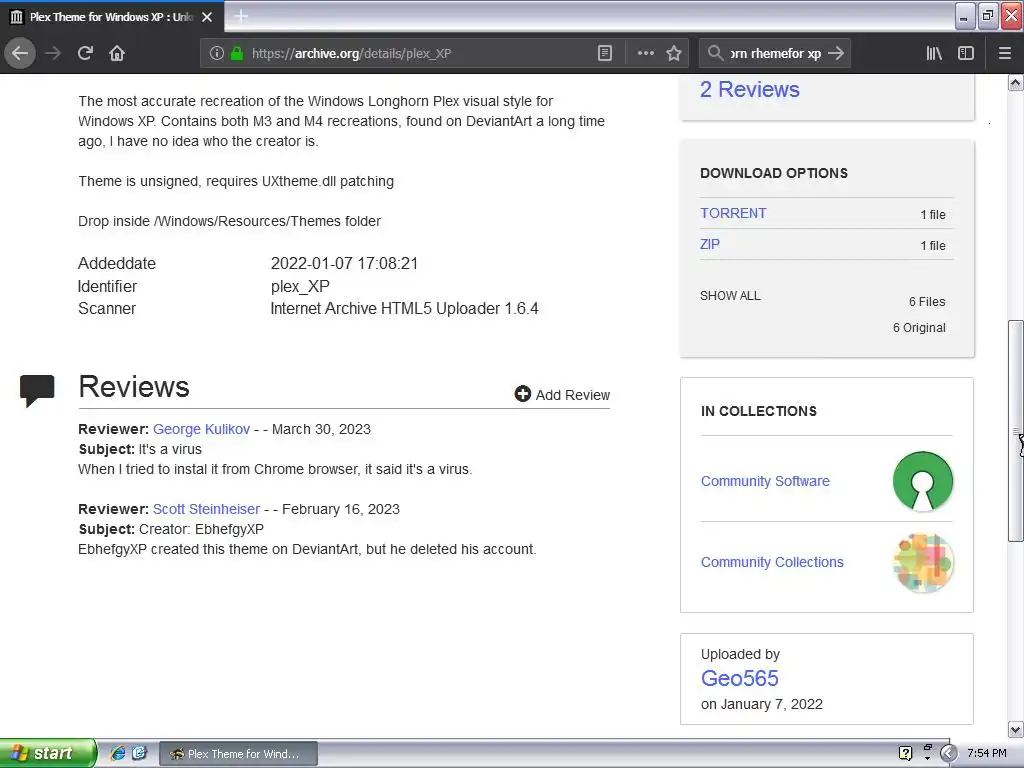The width and height of the screenshot is (1024, 768).
Task: Open a new tab with the plus button
Action: [x=241, y=16]
